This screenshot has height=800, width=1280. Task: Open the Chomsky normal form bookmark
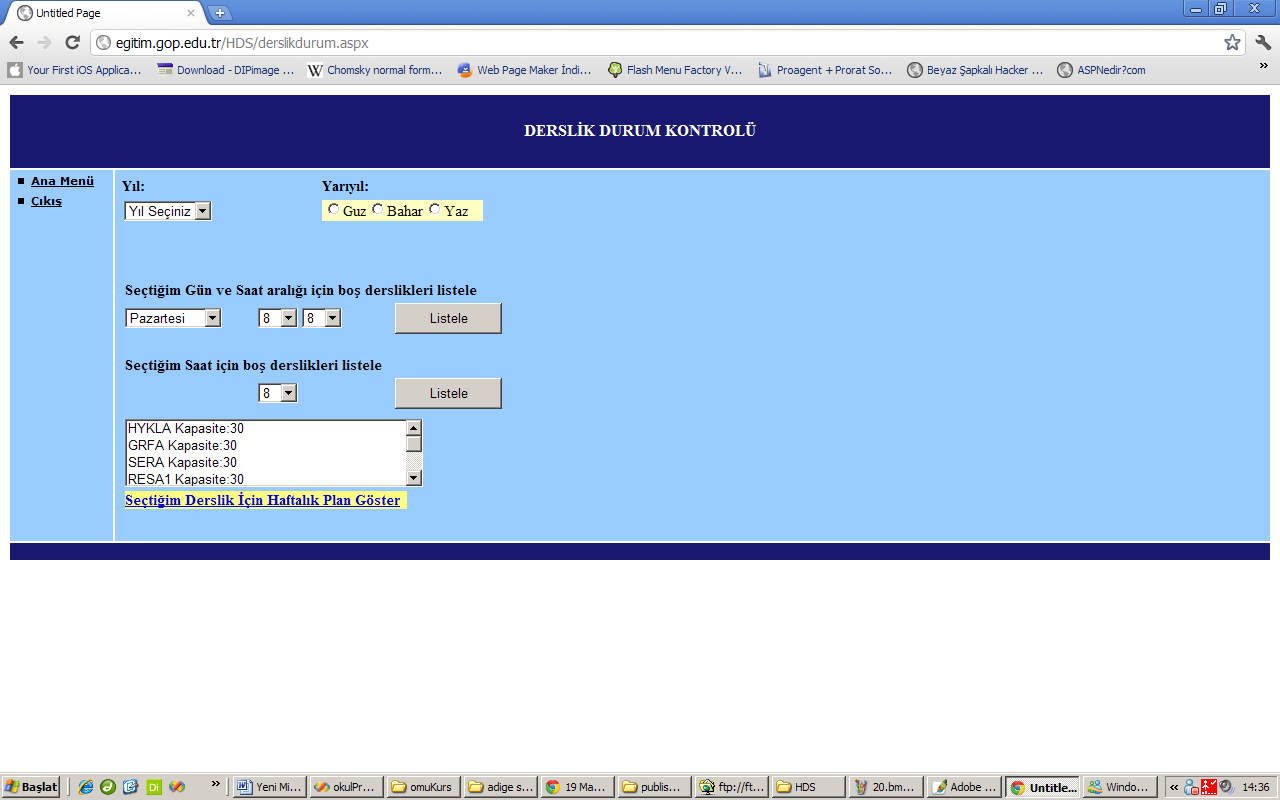tap(375, 70)
